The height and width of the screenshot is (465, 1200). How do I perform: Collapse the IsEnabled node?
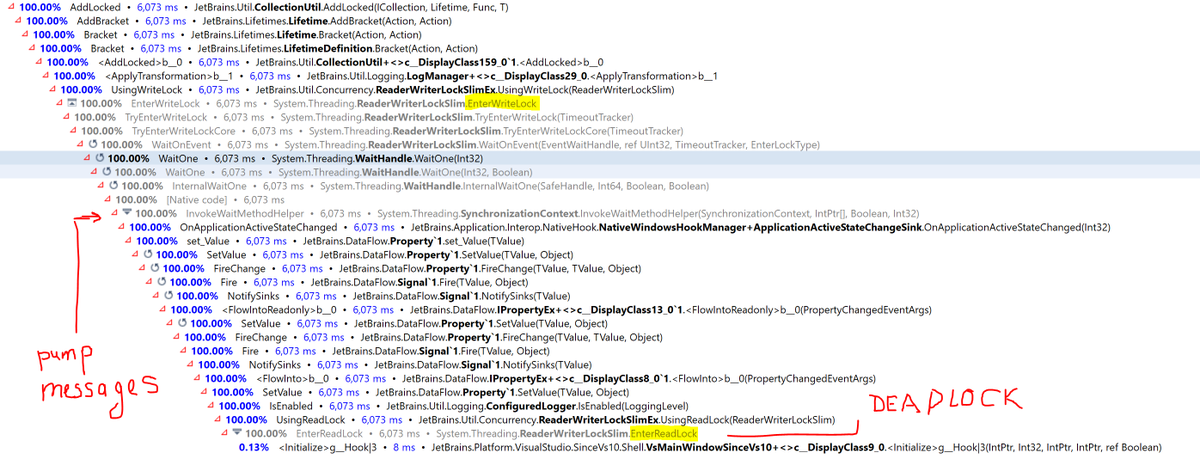point(212,406)
